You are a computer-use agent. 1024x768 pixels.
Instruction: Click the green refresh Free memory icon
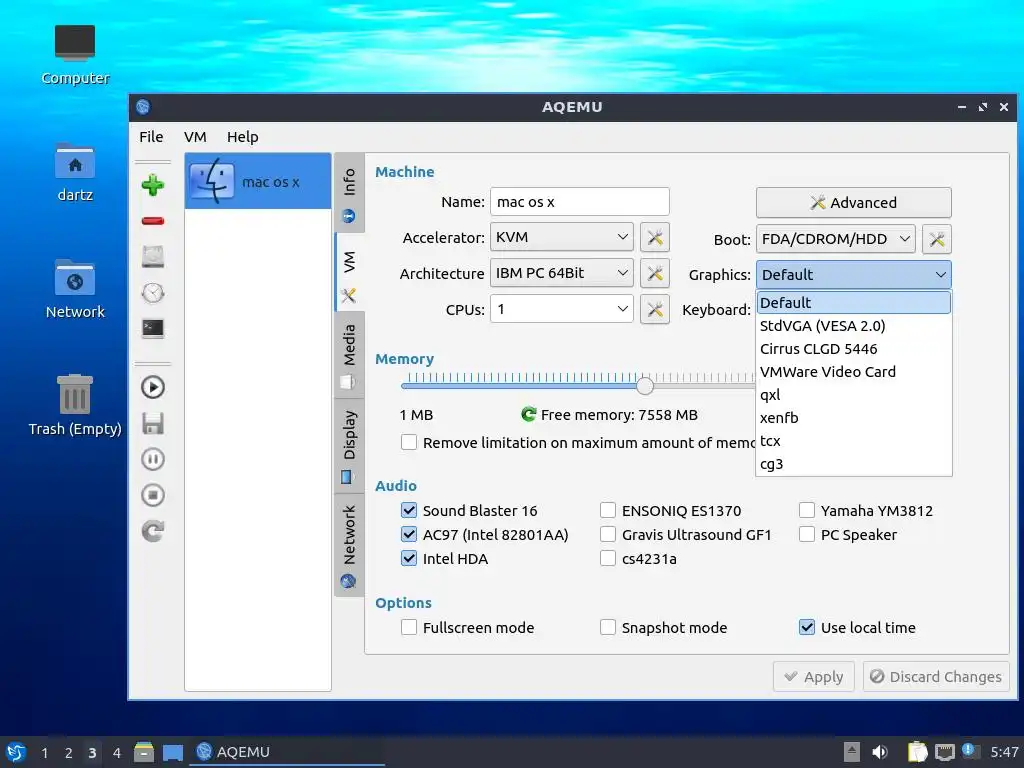[528, 414]
